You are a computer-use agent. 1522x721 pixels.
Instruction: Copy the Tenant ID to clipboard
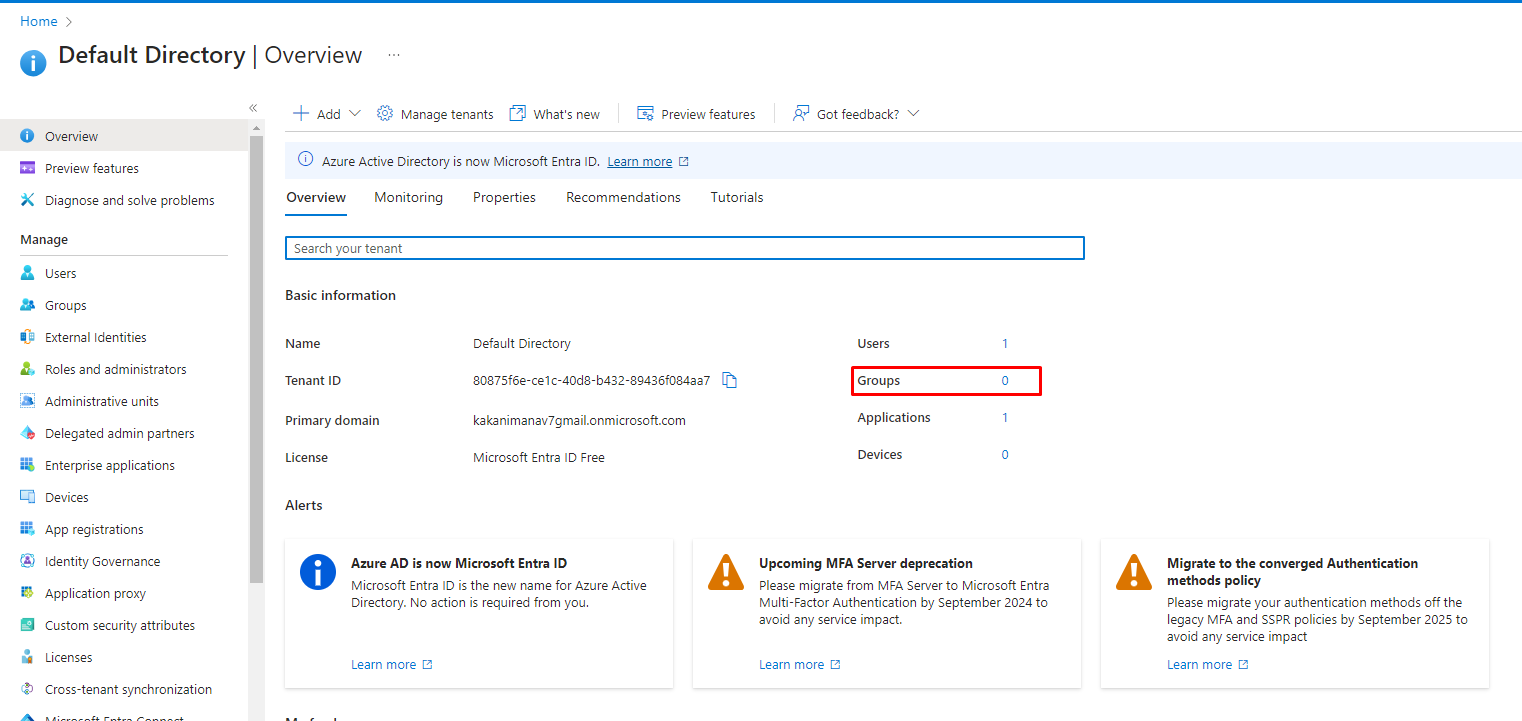click(x=730, y=380)
